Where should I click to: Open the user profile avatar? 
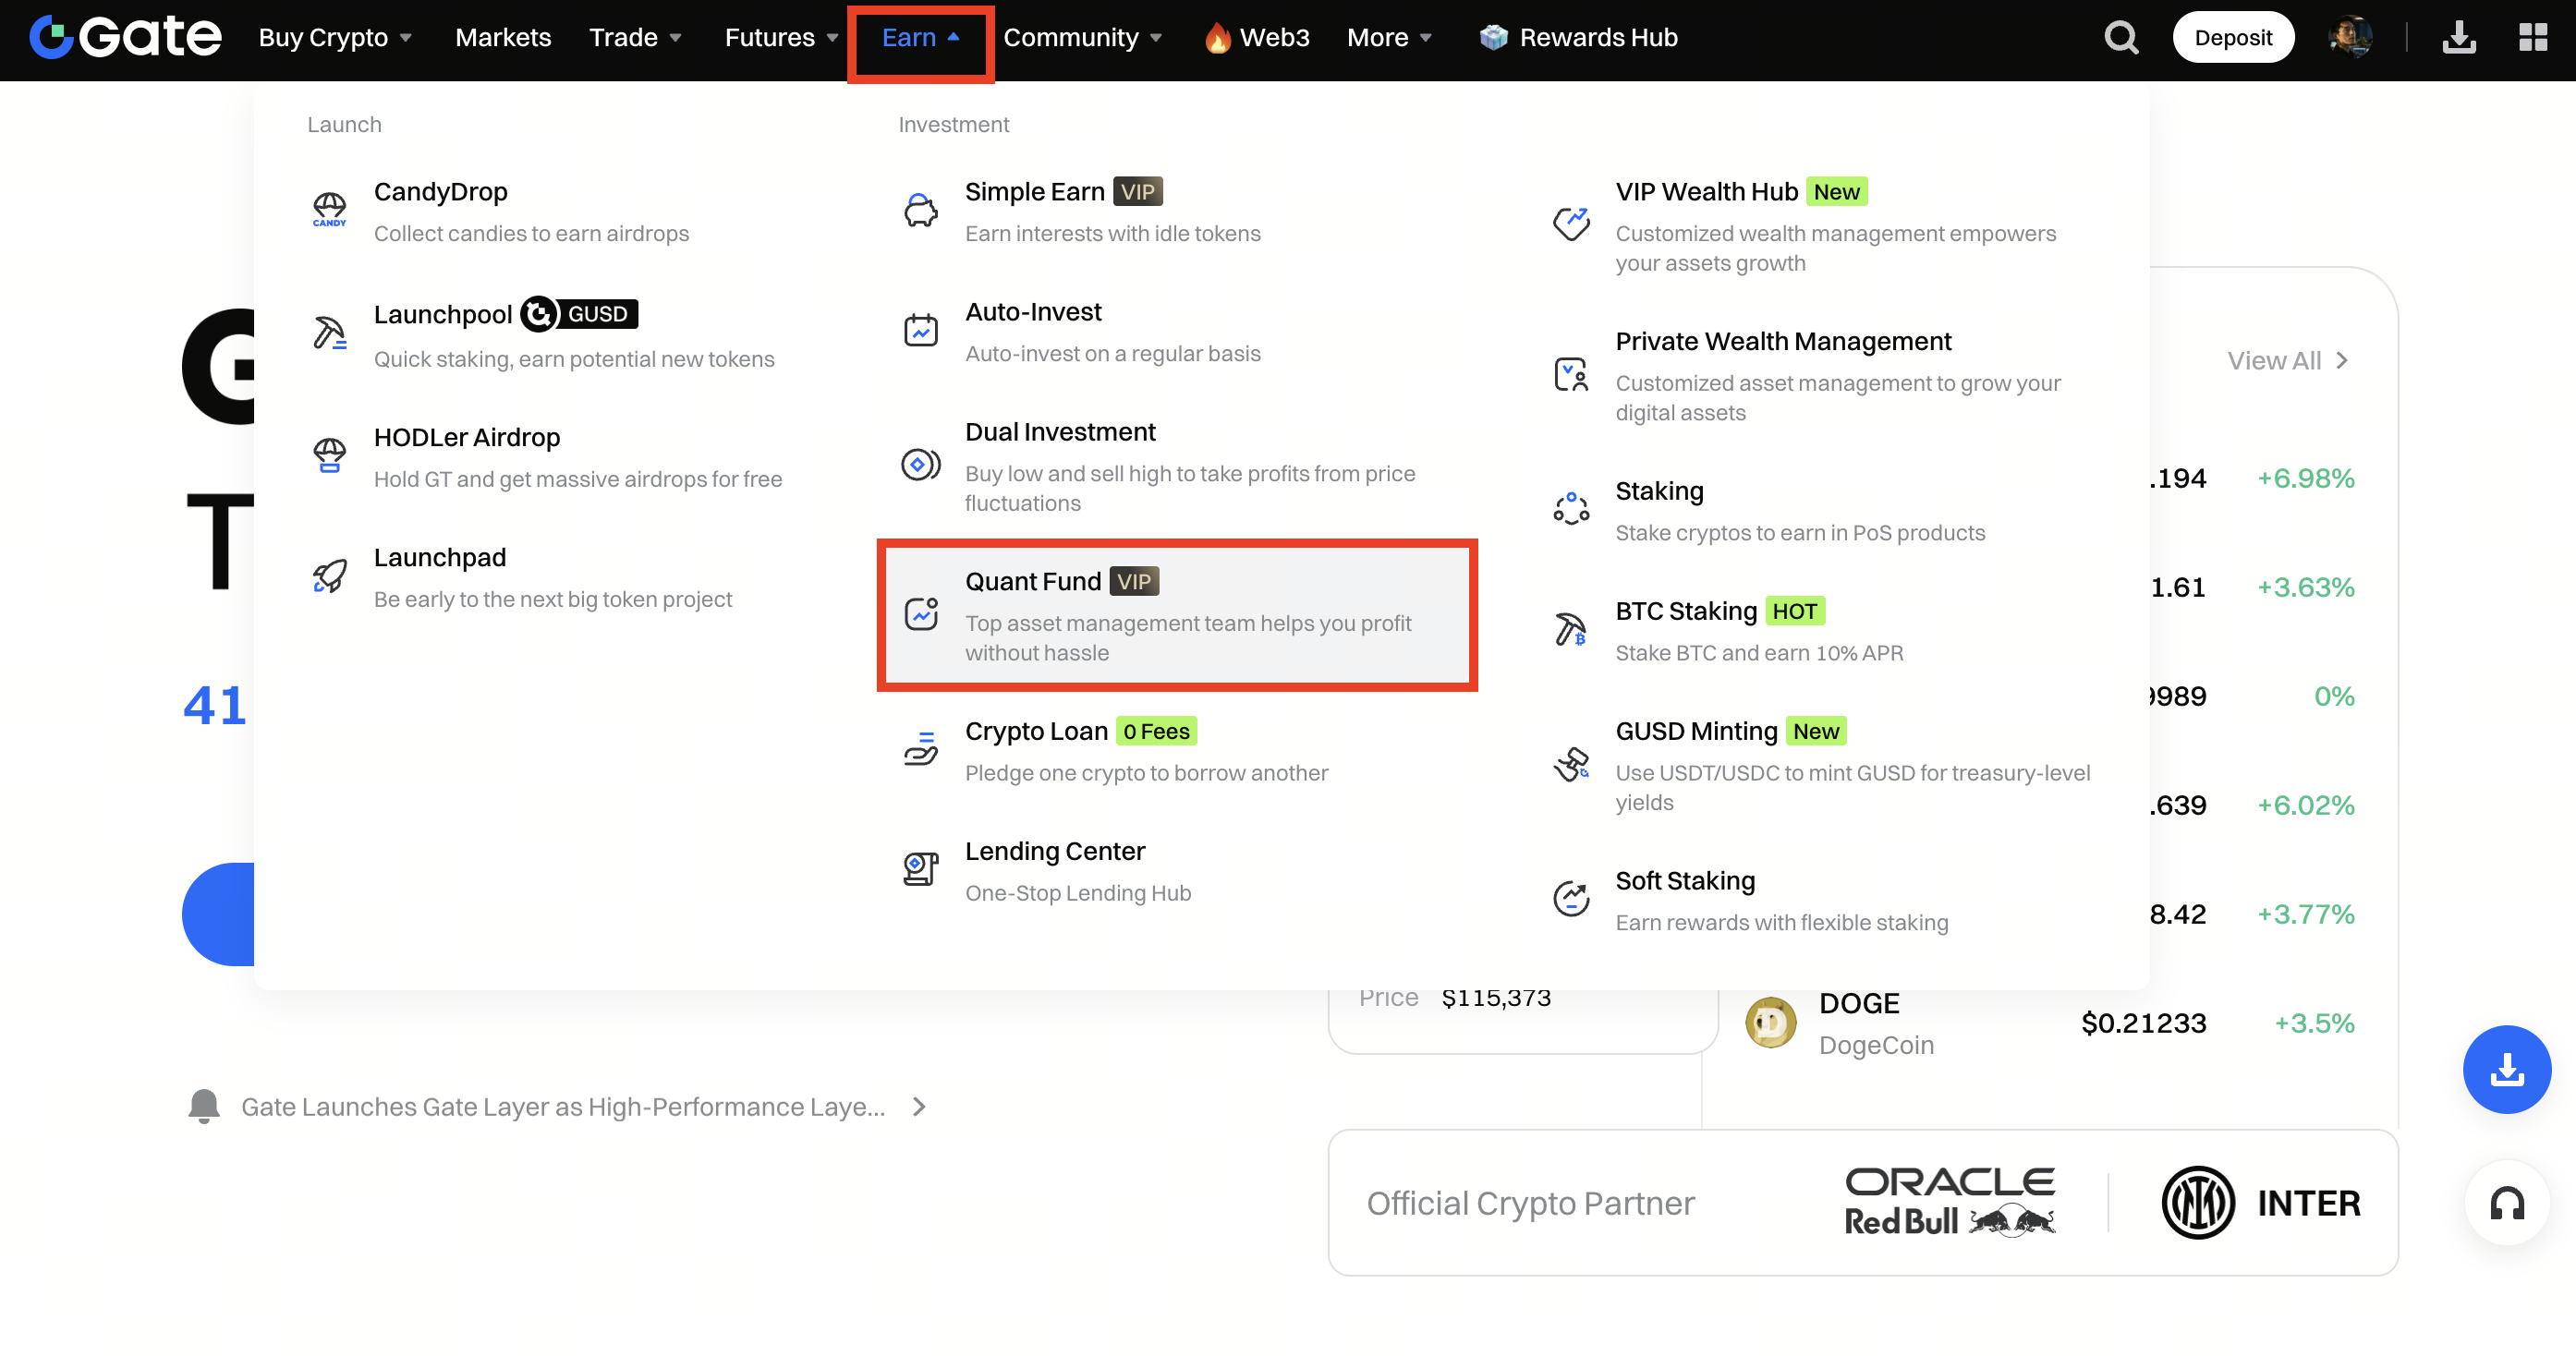[2350, 38]
